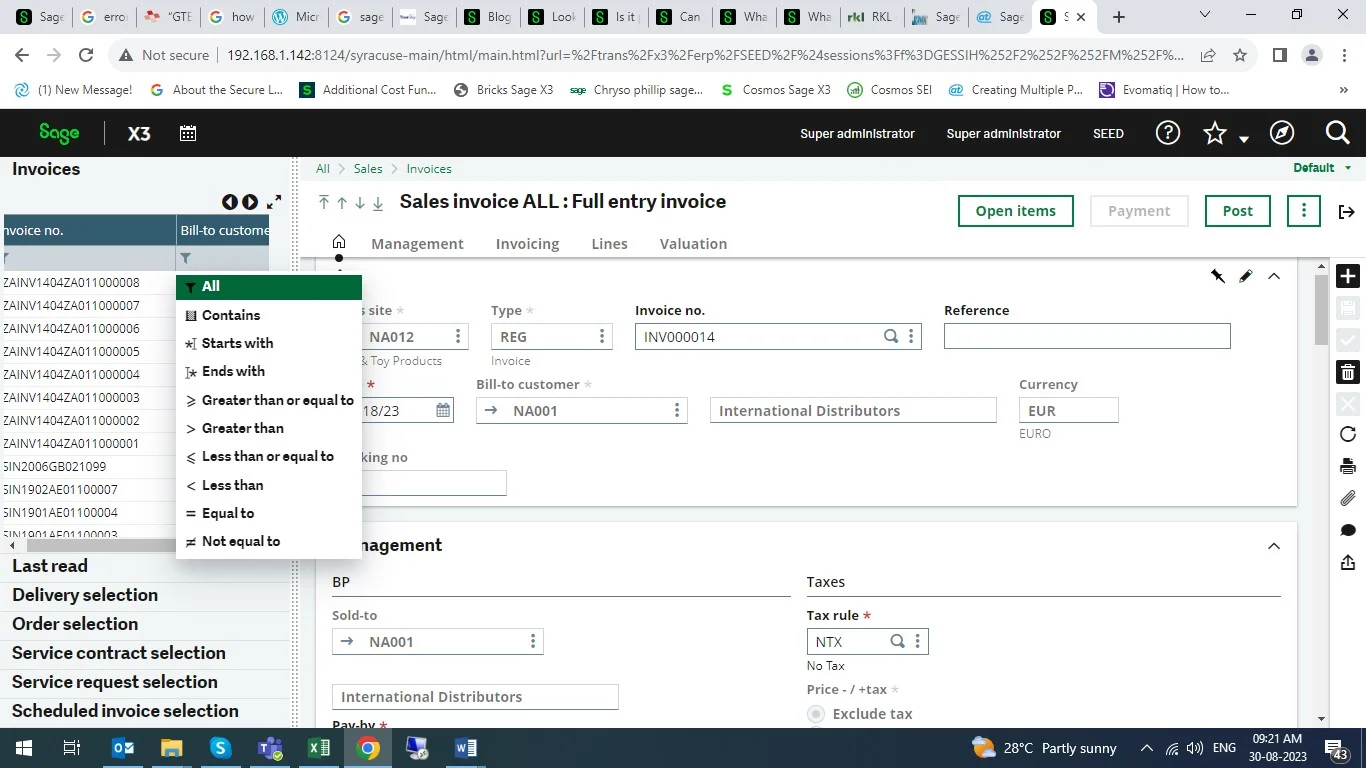The height and width of the screenshot is (768, 1366).
Task: Open the help question mark icon
Action: (1167, 133)
